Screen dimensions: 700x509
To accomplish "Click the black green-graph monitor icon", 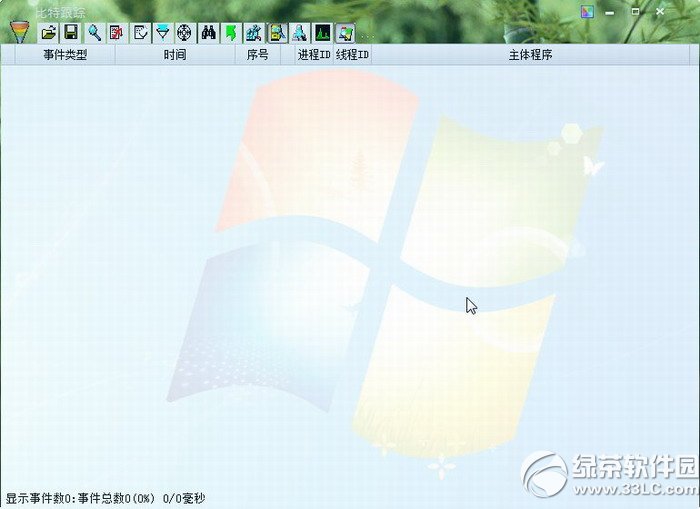I will click(322, 33).
